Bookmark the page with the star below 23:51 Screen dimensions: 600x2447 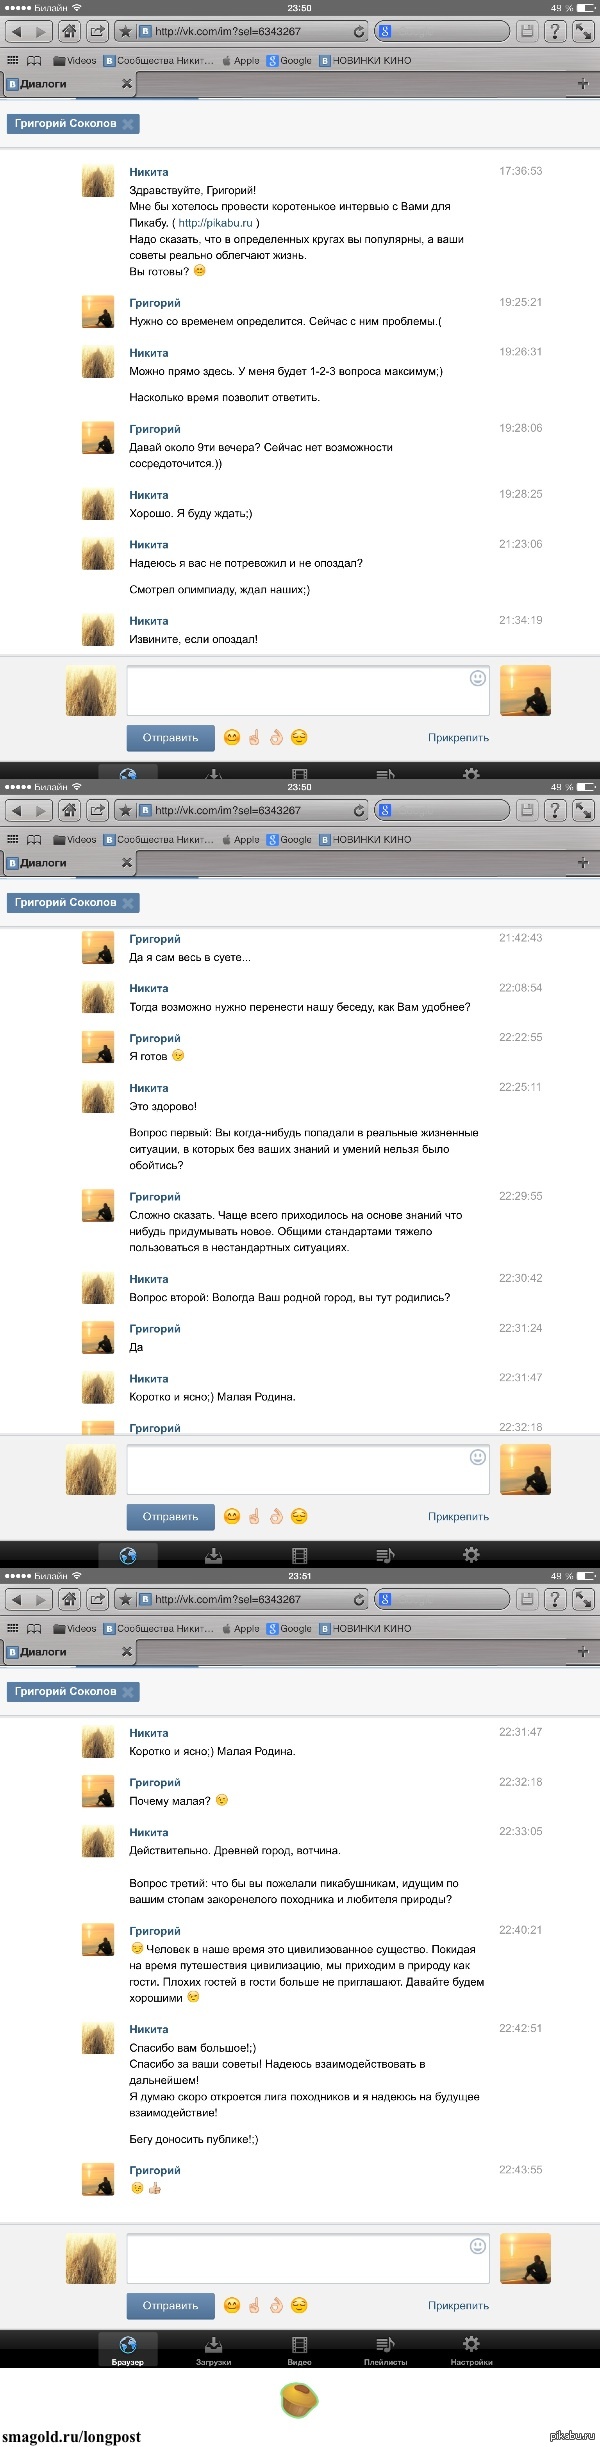pyautogui.click(x=125, y=1600)
